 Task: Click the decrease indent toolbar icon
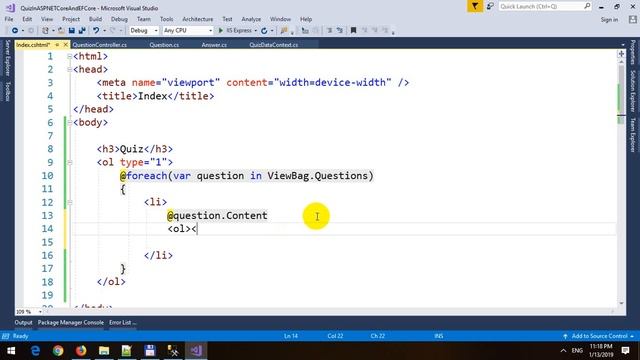click(329, 31)
